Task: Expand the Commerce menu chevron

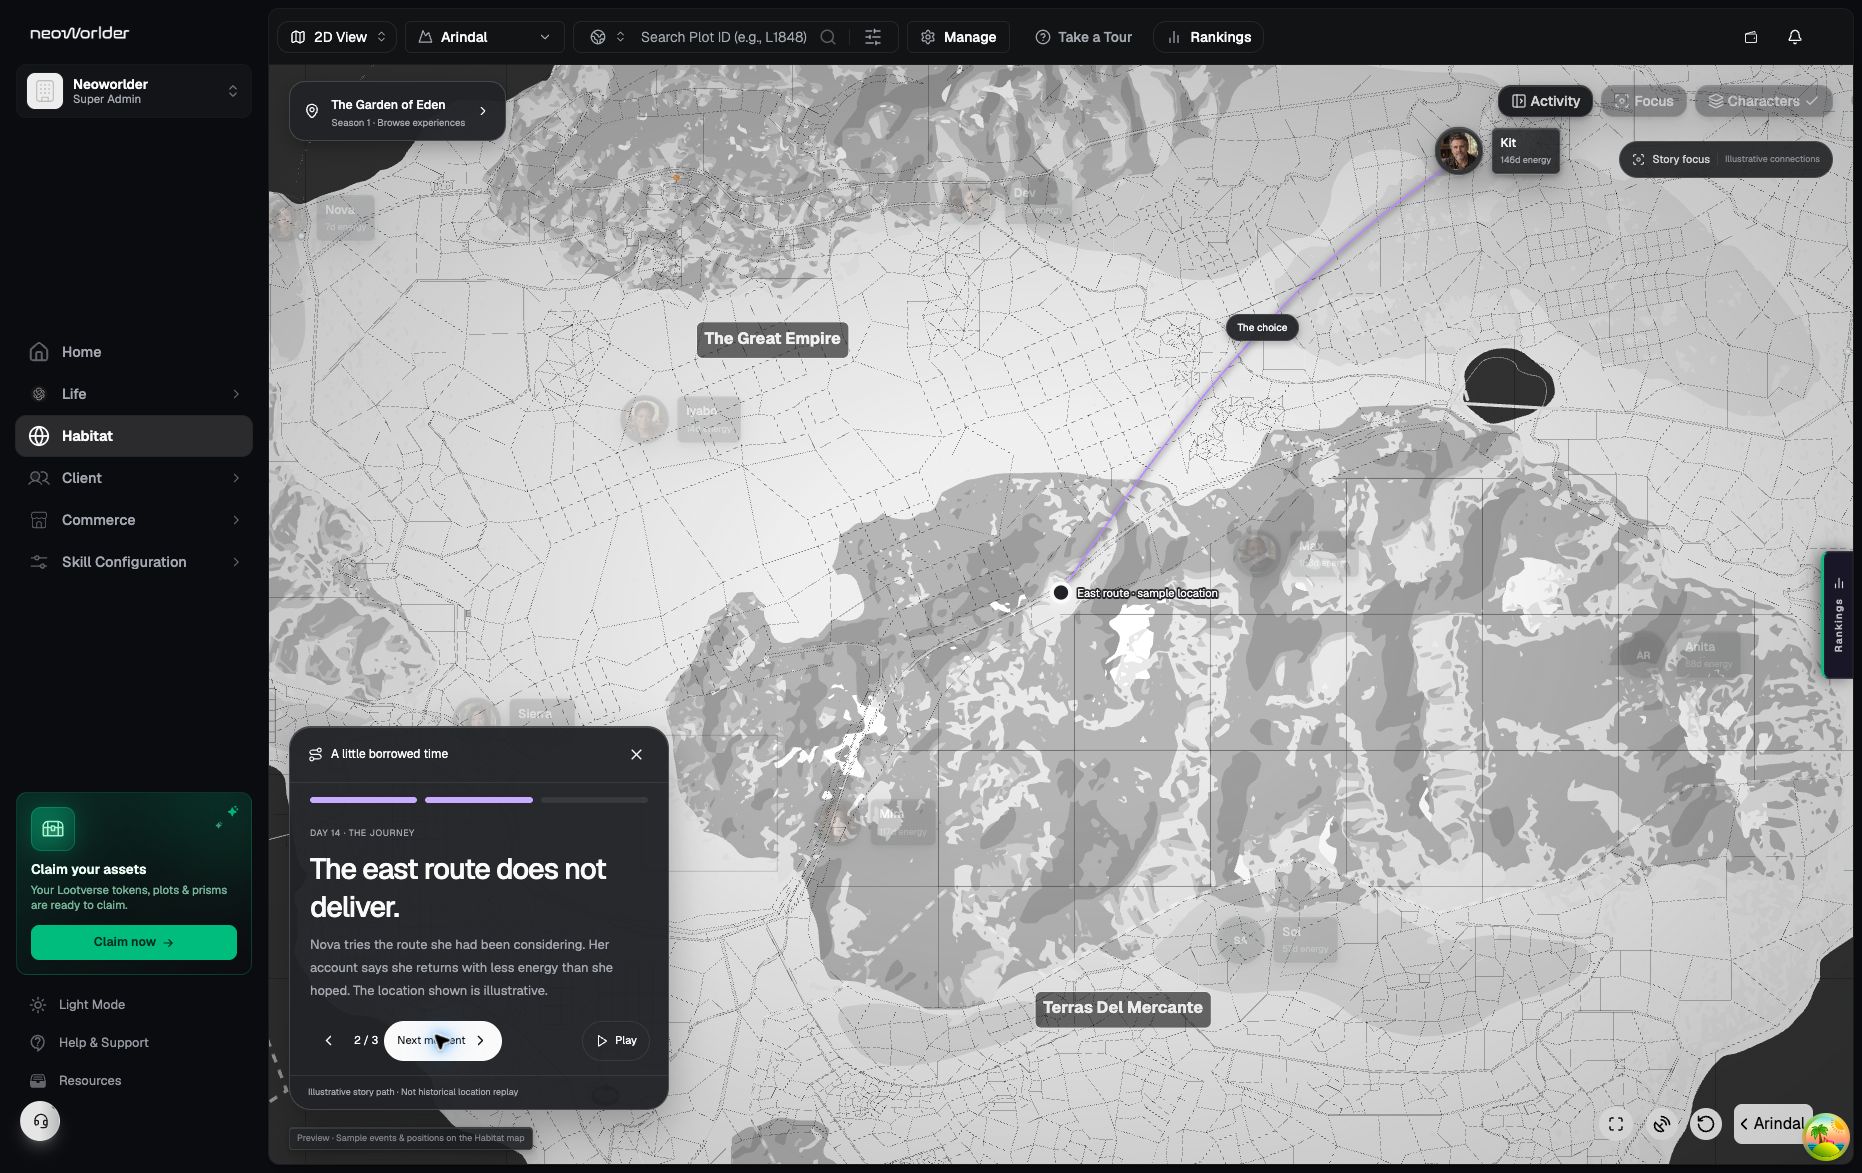Action: [x=236, y=520]
